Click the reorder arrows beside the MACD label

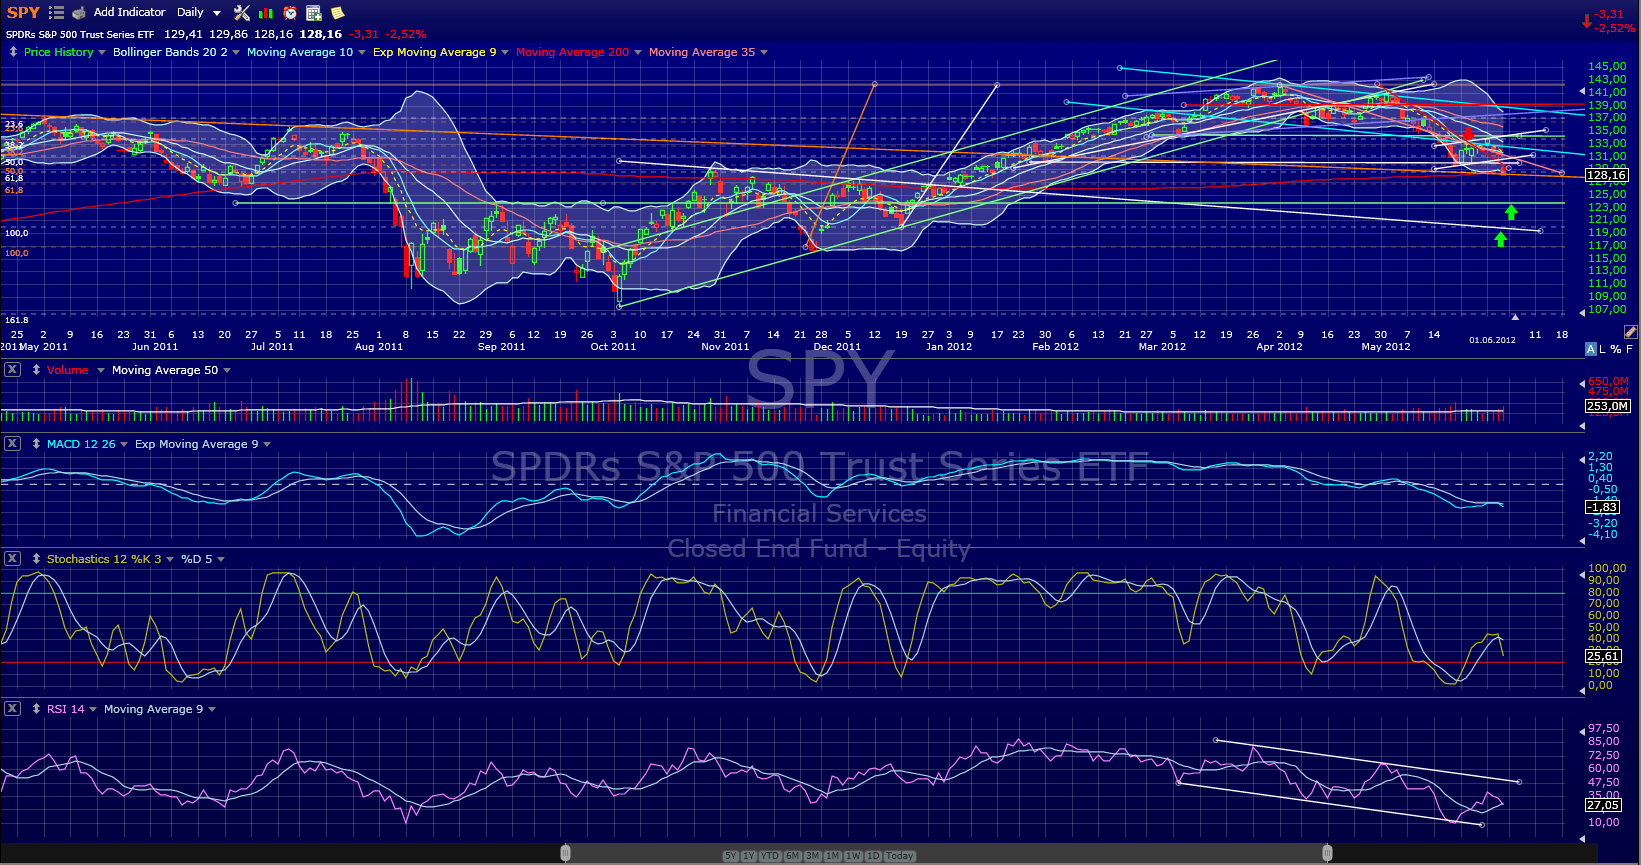36,444
